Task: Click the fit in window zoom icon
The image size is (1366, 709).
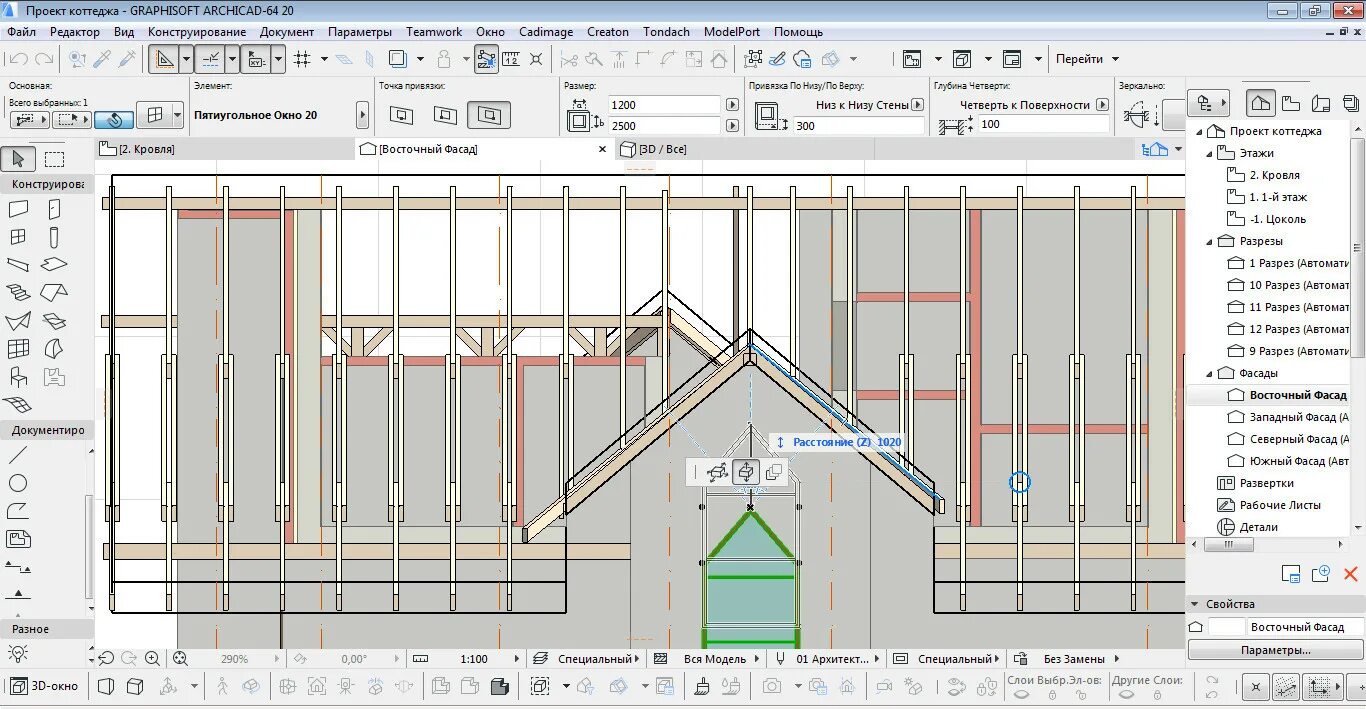Action: click(x=180, y=658)
